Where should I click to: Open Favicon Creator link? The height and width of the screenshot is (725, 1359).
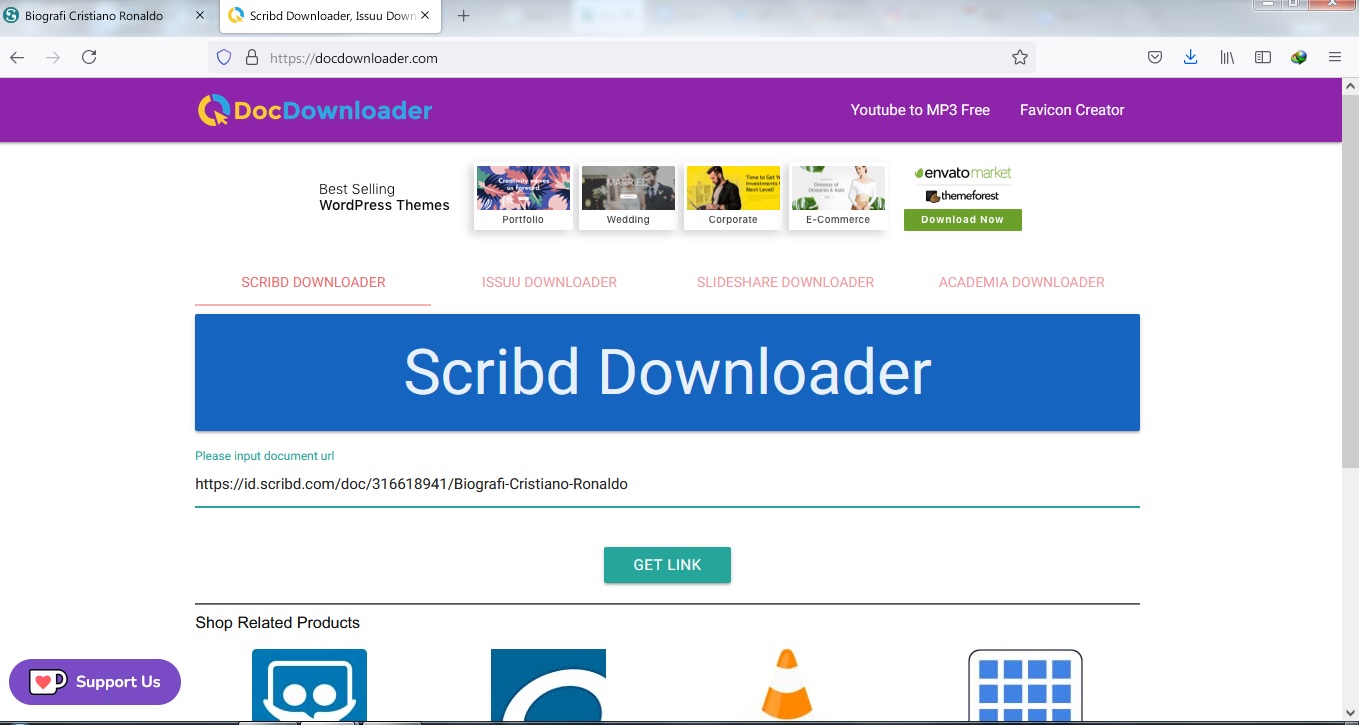(1072, 110)
